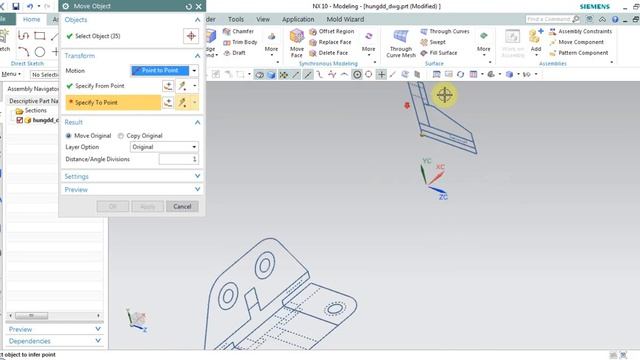Open the Move Face tool
This screenshot has height=360, width=640.
click(x=297, y=43)
